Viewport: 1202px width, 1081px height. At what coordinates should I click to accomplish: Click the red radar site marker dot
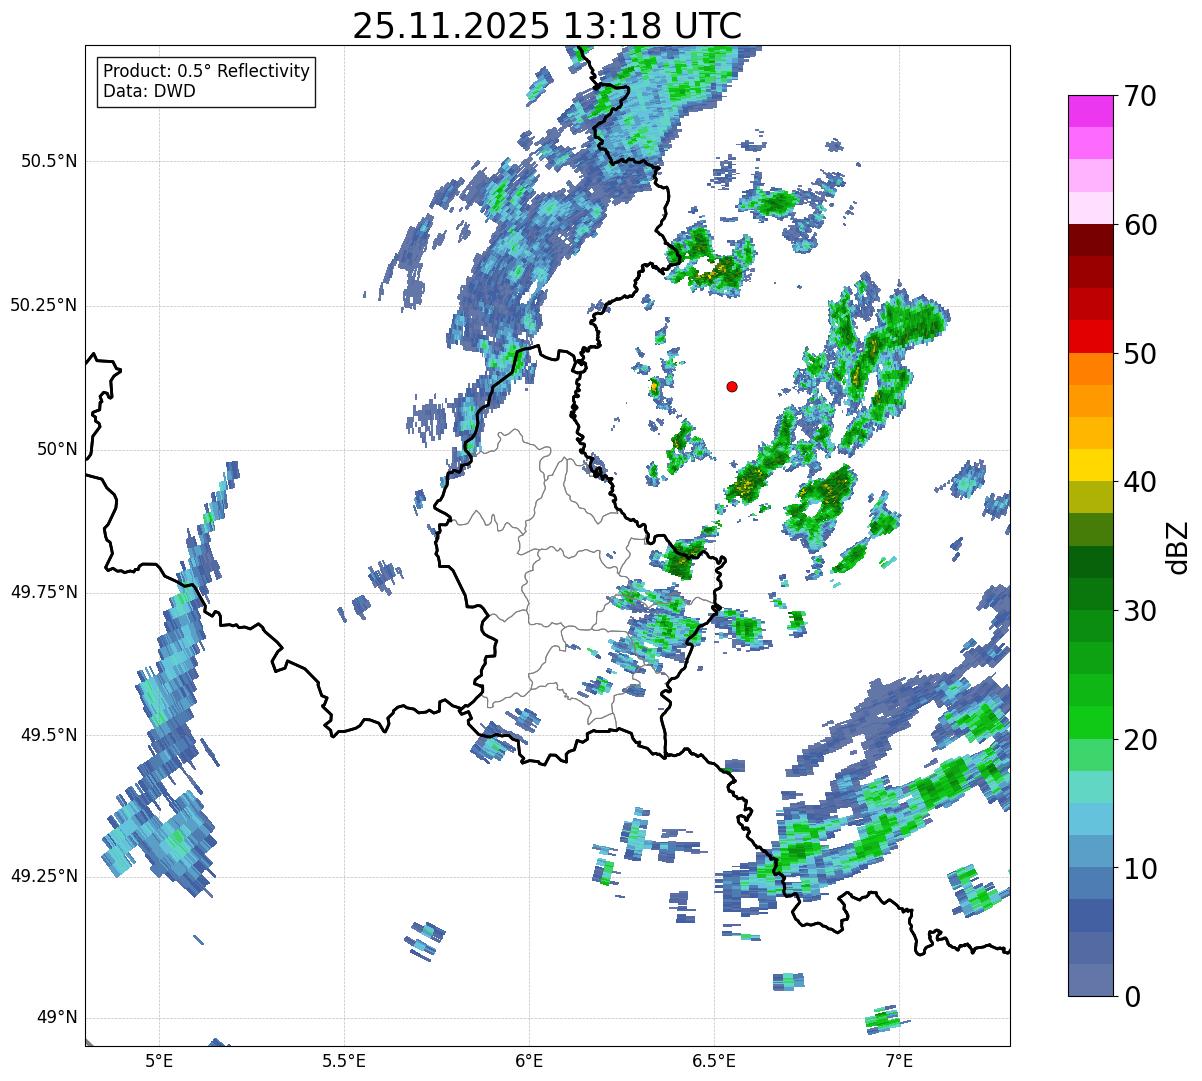click(732, 386)
